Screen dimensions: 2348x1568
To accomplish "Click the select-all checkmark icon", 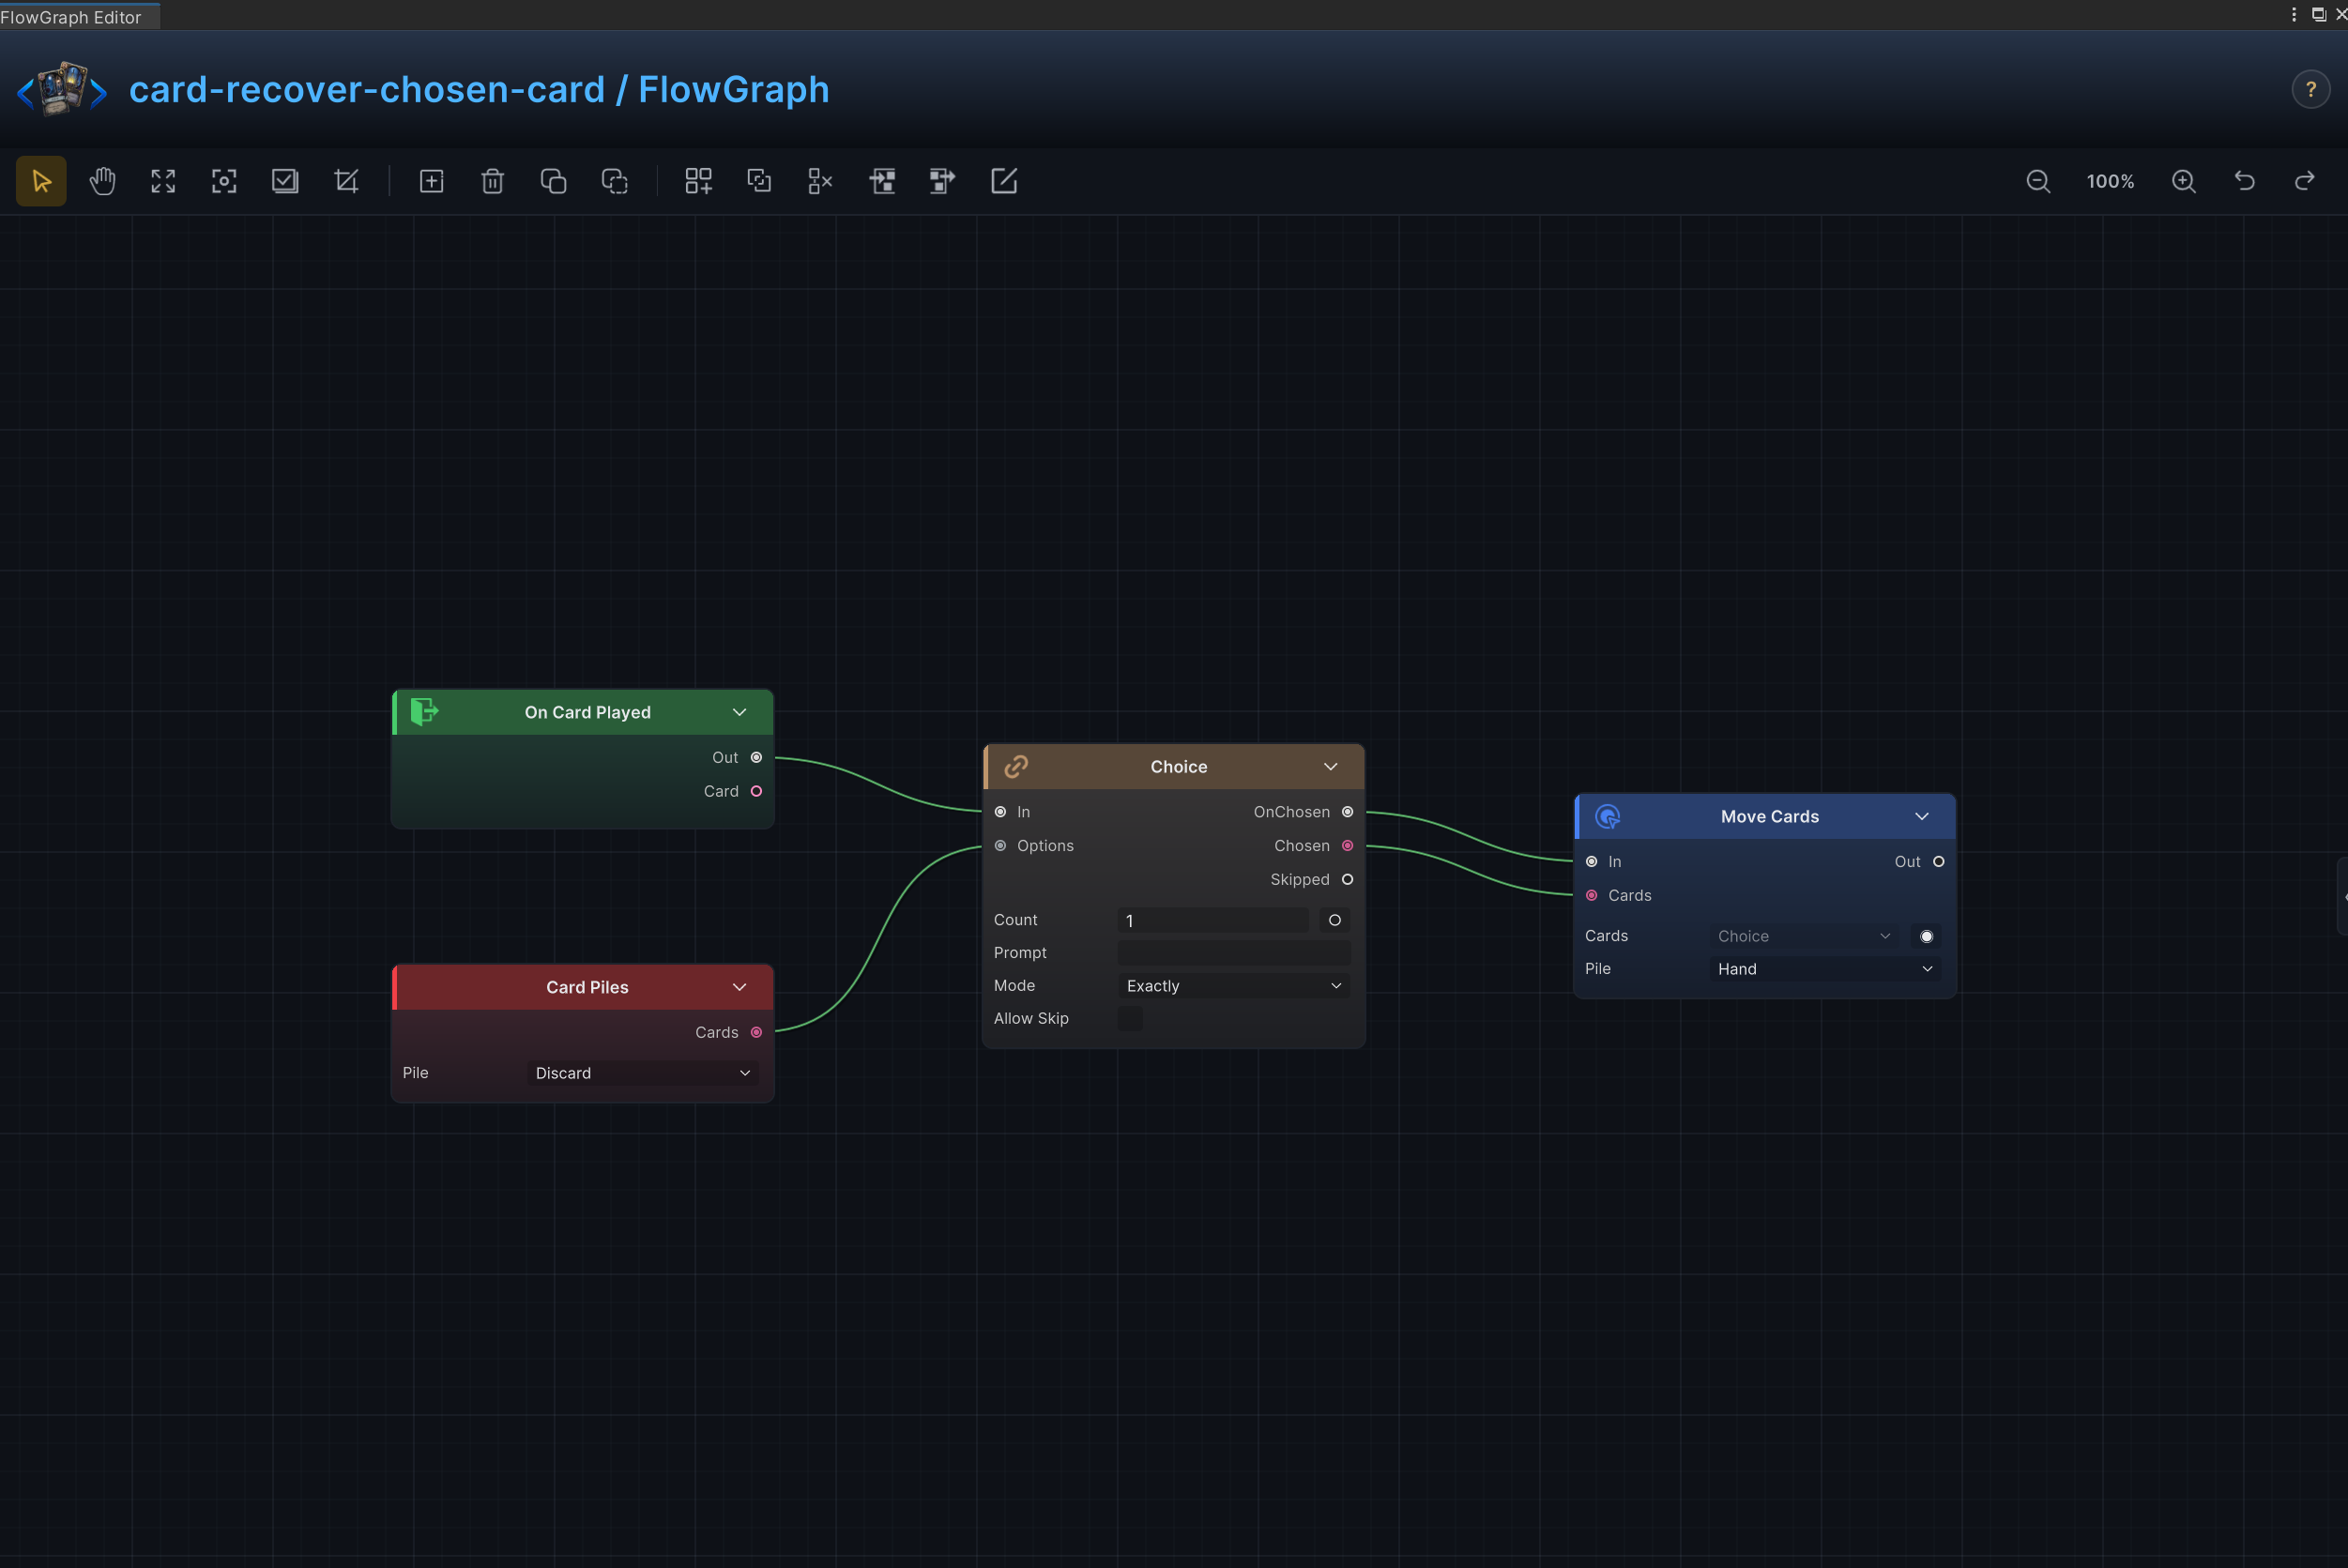I will (x=285, y=181).
